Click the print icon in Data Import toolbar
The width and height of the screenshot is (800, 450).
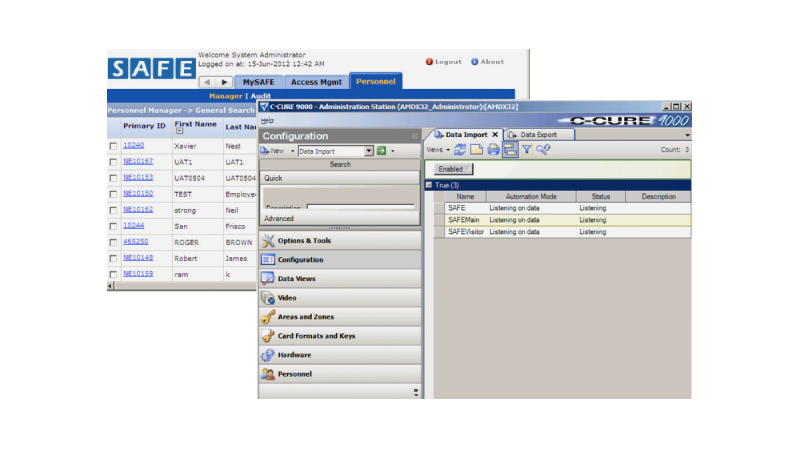[x=493, y=150]
